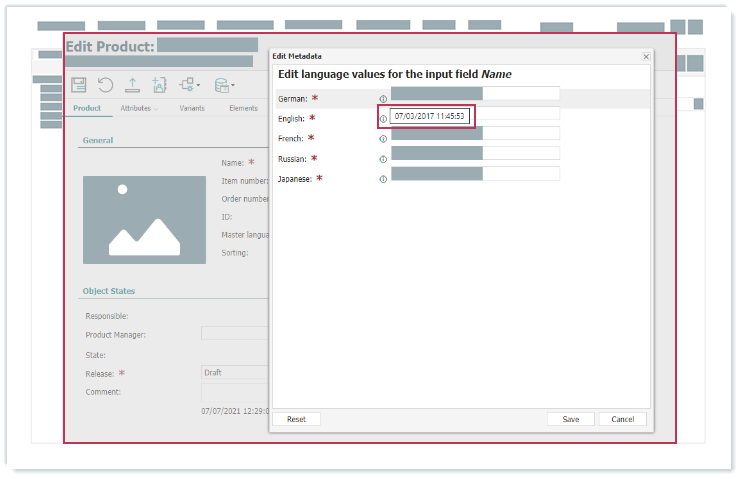Switch to the Product tab
The height and width of the screenshot is (479, 741).
[x=87, y=108]
